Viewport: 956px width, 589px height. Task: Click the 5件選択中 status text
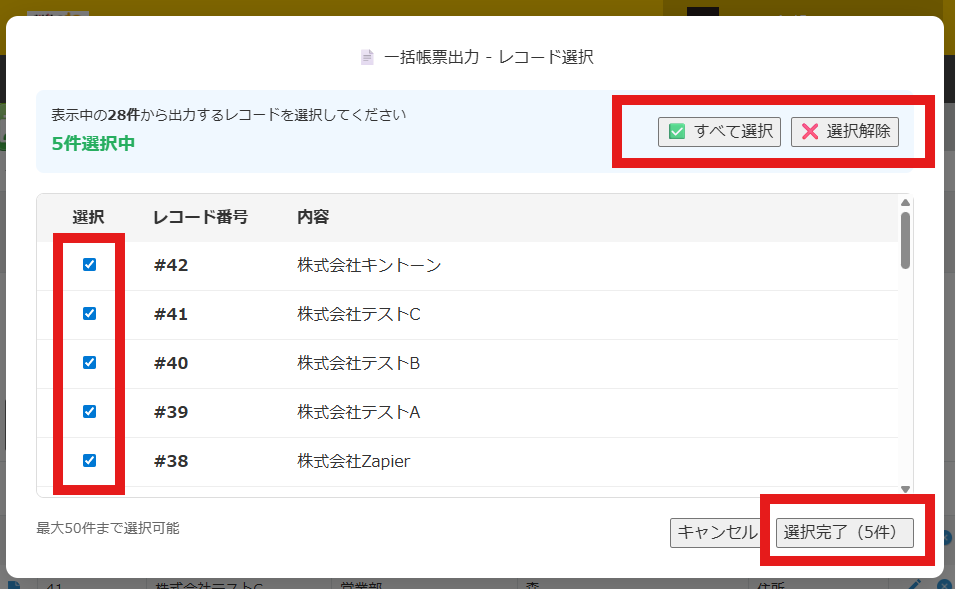click(x=93, y=143)
